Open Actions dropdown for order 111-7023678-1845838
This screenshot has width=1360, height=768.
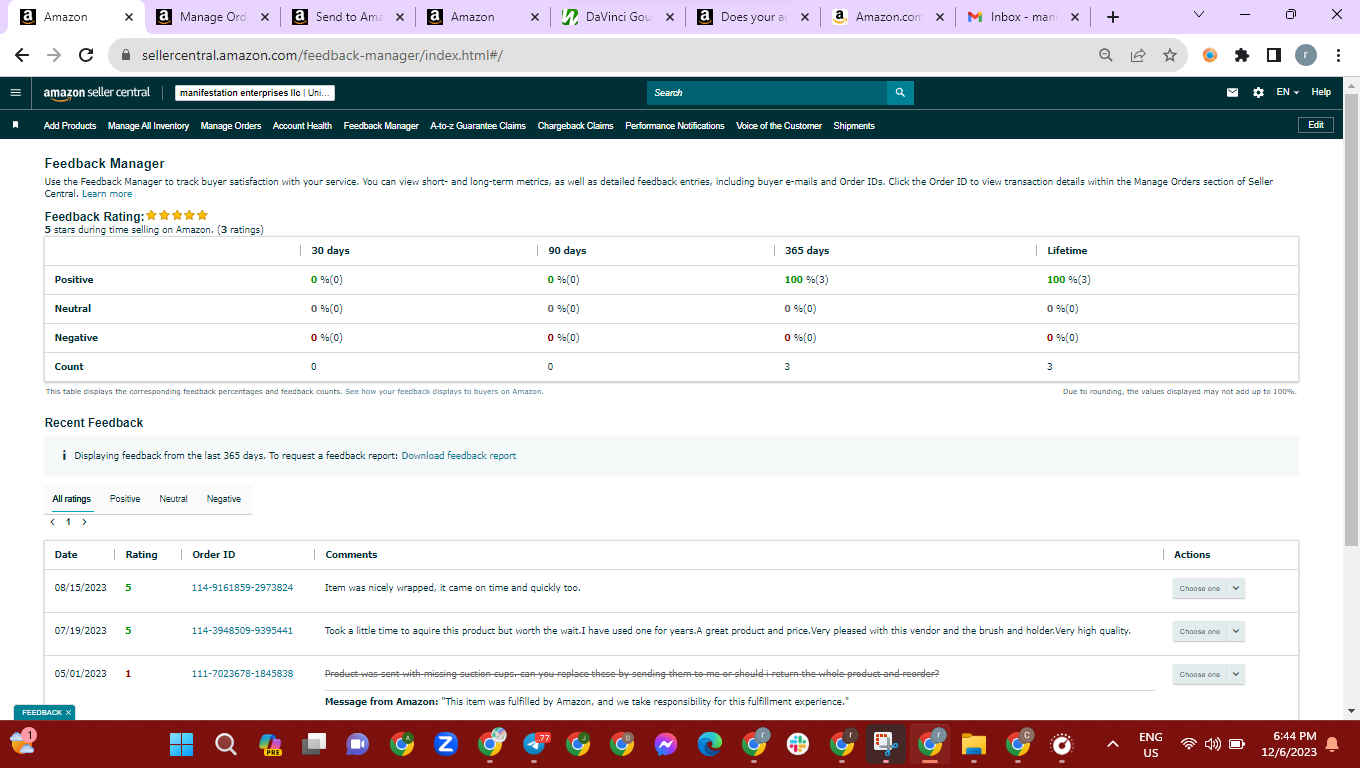(x=1208, y=675)
